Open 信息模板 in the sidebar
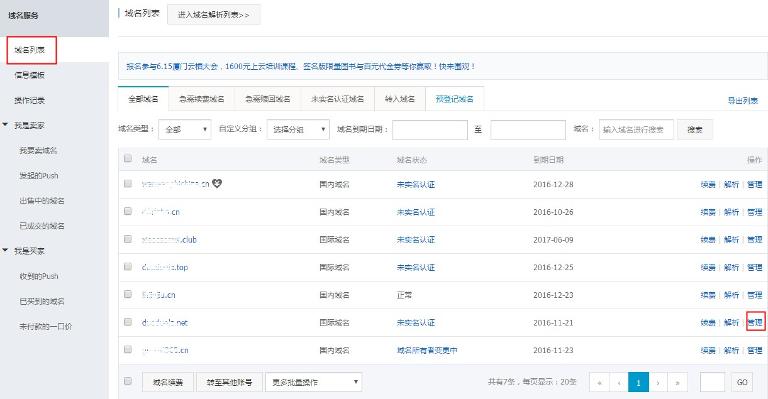 coord(29,75)
